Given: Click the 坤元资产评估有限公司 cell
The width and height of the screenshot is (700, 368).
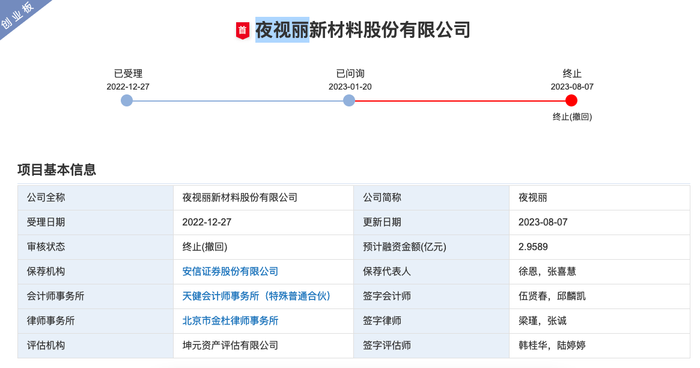Looking at the screenshot, I should [263, 345].
